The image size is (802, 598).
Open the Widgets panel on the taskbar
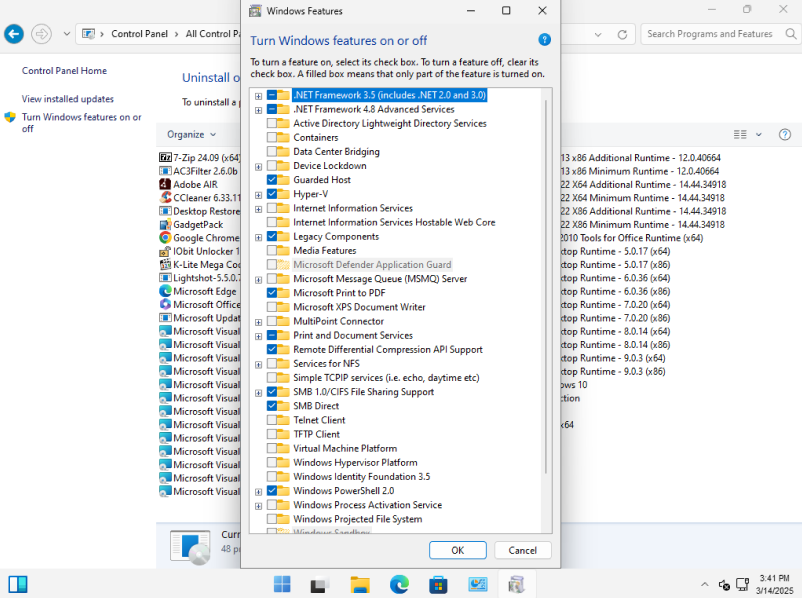tap(18, 584)
